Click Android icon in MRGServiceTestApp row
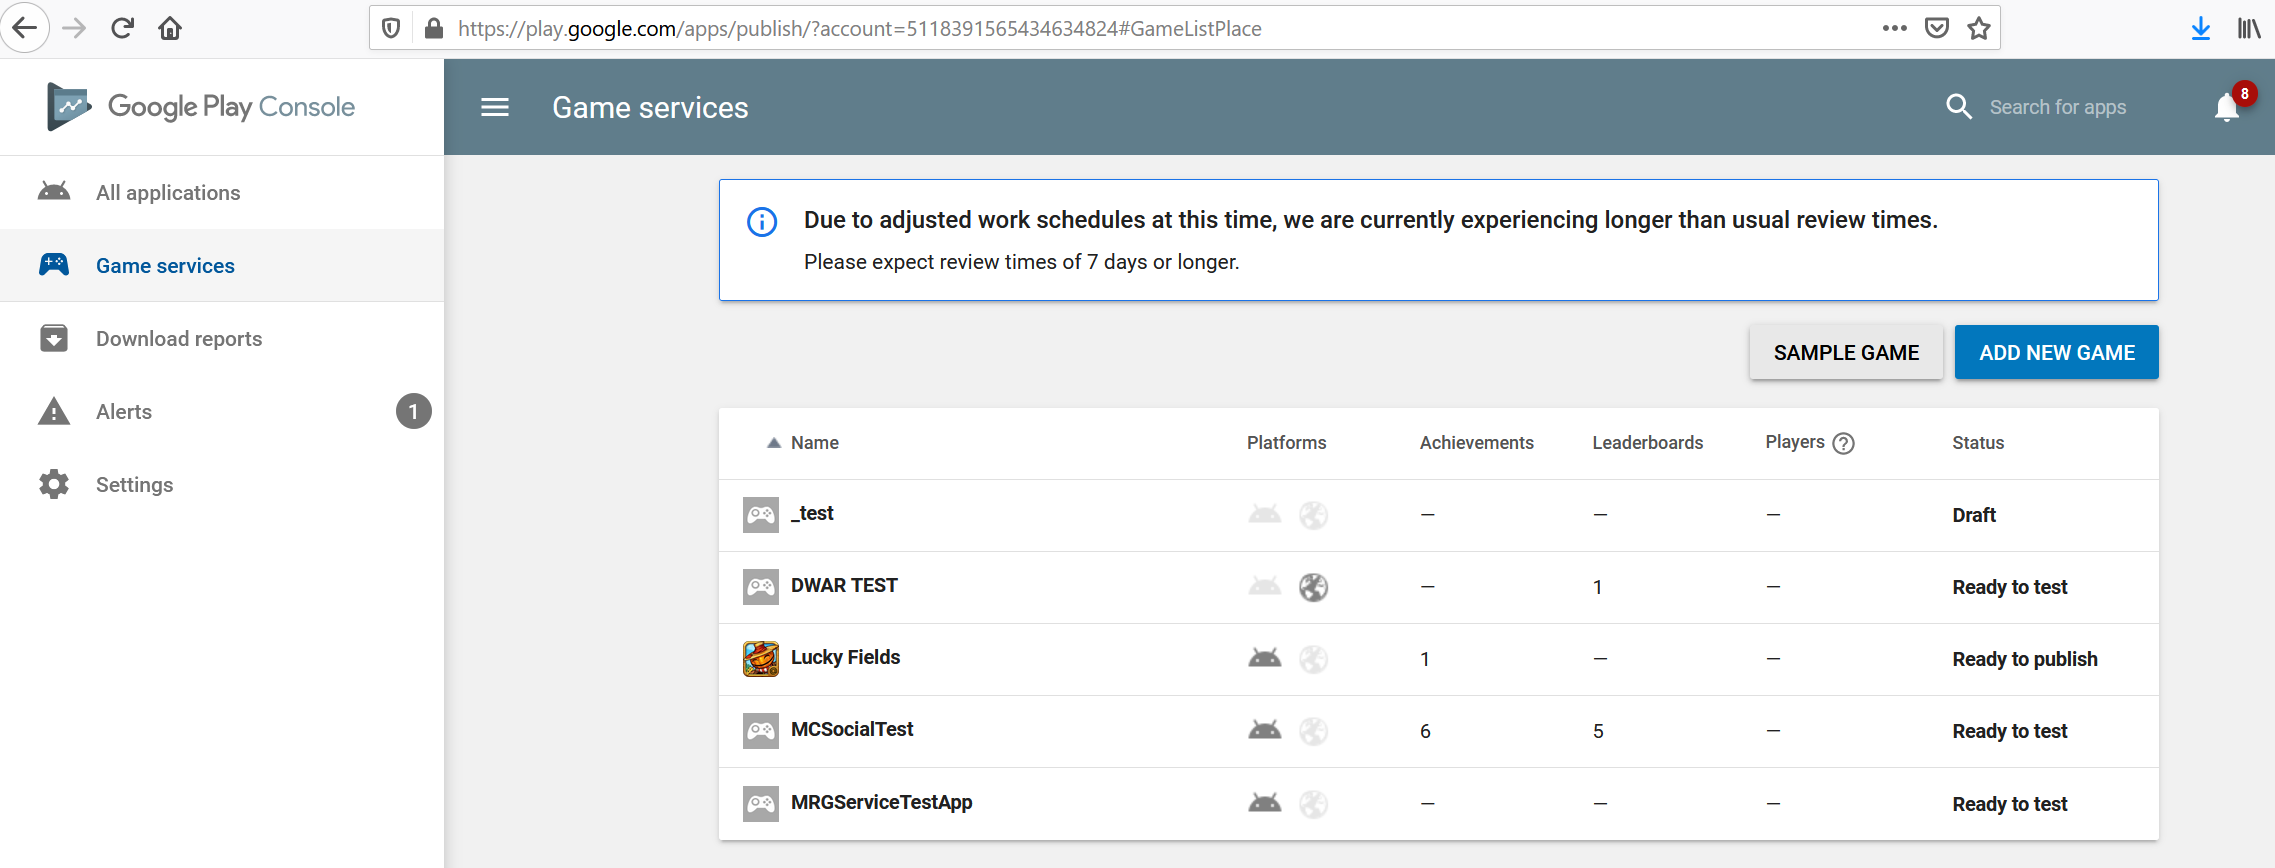 (1265, 802)
